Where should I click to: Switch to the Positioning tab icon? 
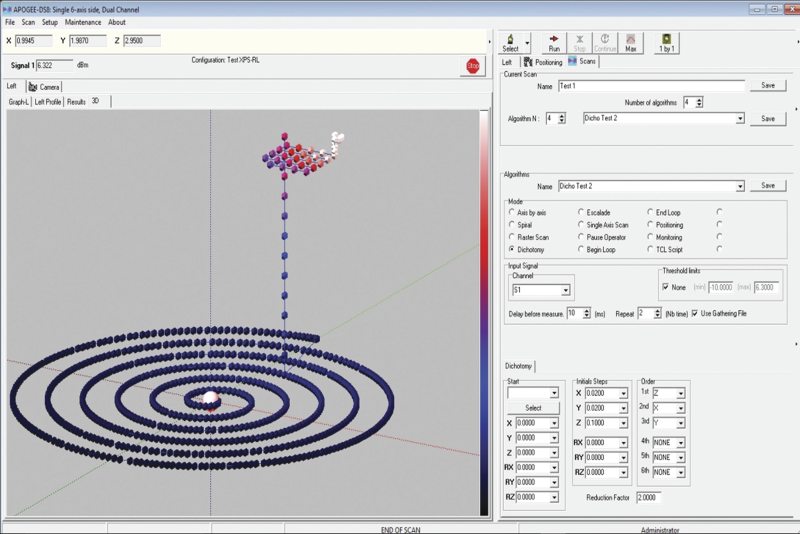[540, 61]
